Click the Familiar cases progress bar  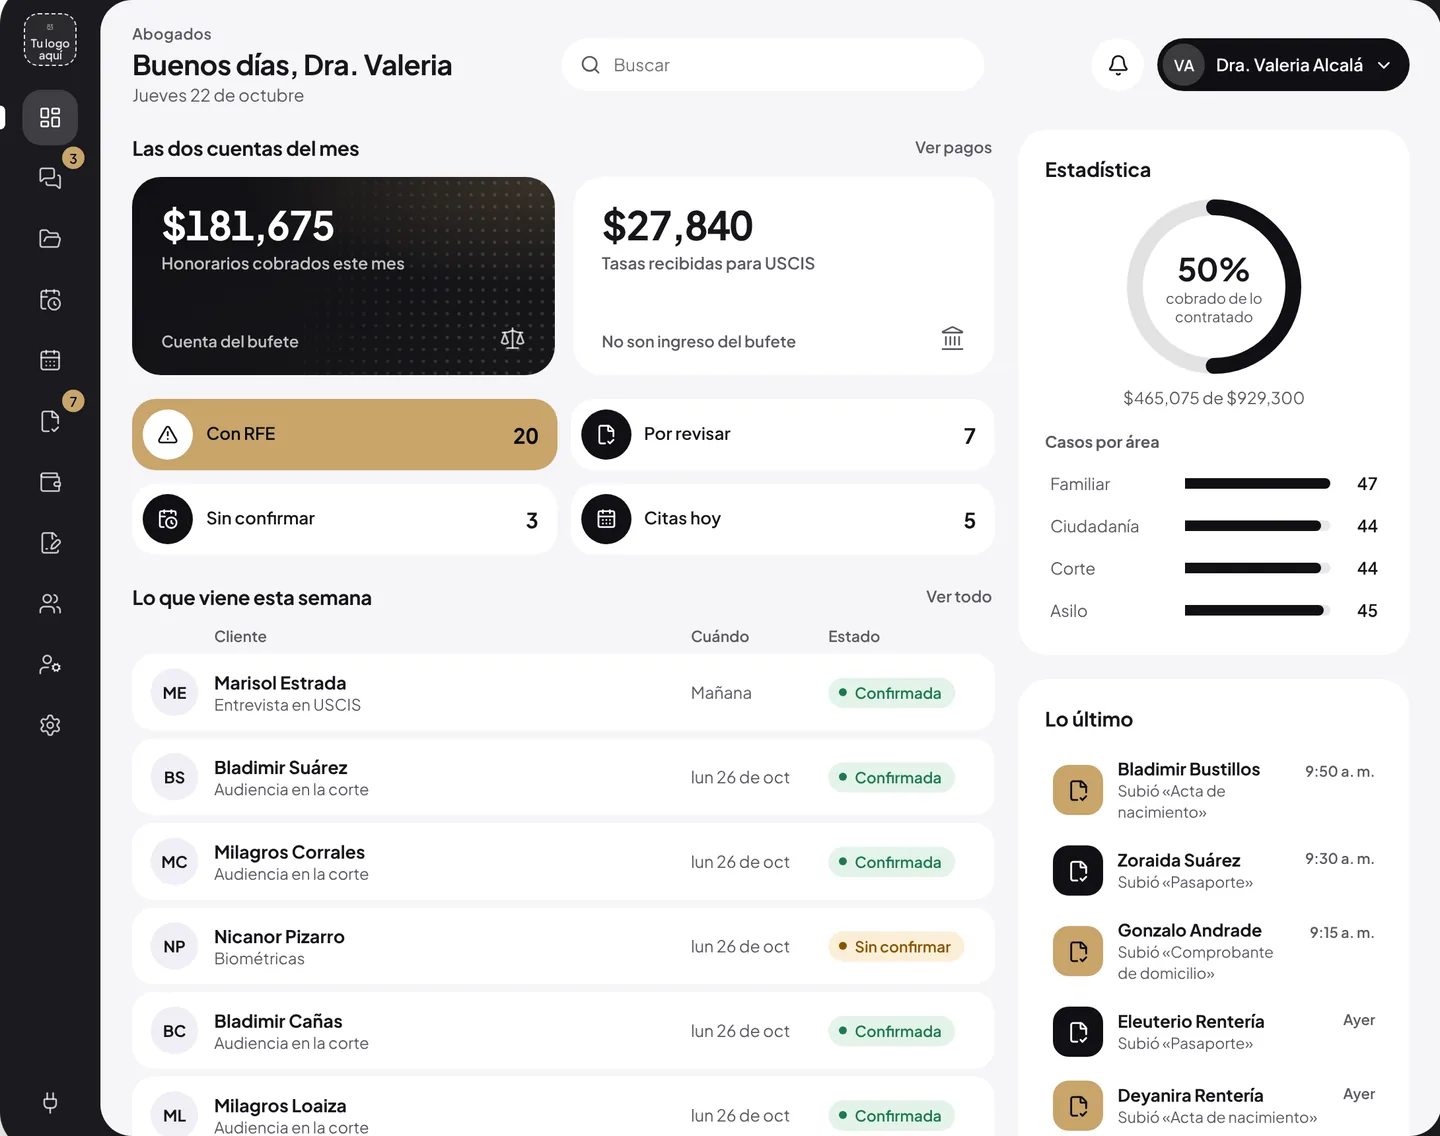pos(1257,484)
